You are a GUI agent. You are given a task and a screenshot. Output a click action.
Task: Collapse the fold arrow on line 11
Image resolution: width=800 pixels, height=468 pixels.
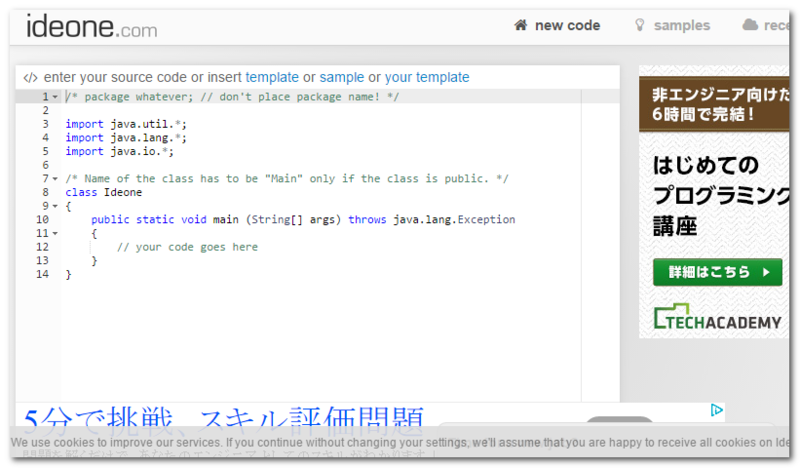[55, 233]
